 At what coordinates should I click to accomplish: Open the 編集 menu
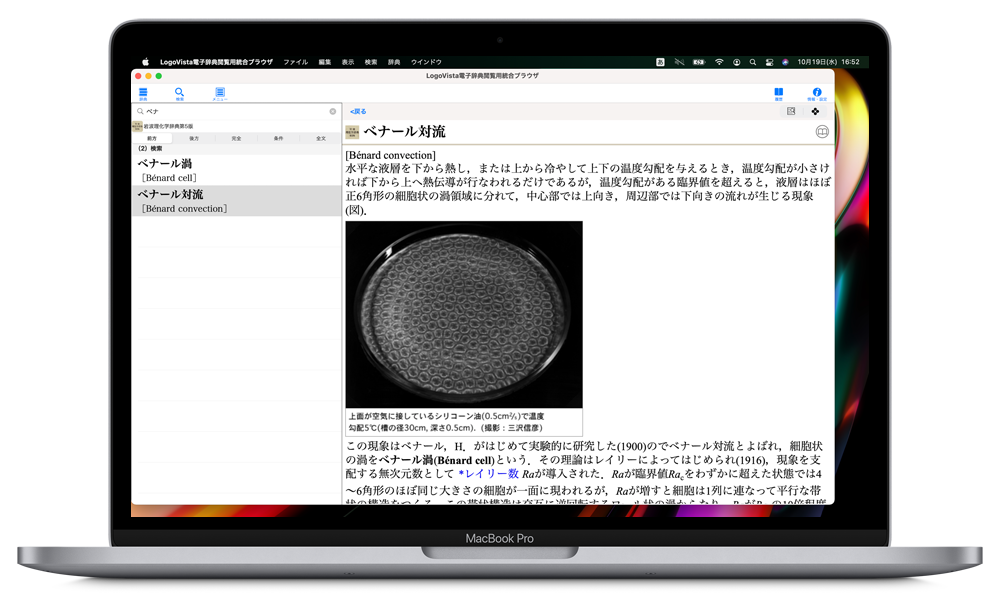325,62
